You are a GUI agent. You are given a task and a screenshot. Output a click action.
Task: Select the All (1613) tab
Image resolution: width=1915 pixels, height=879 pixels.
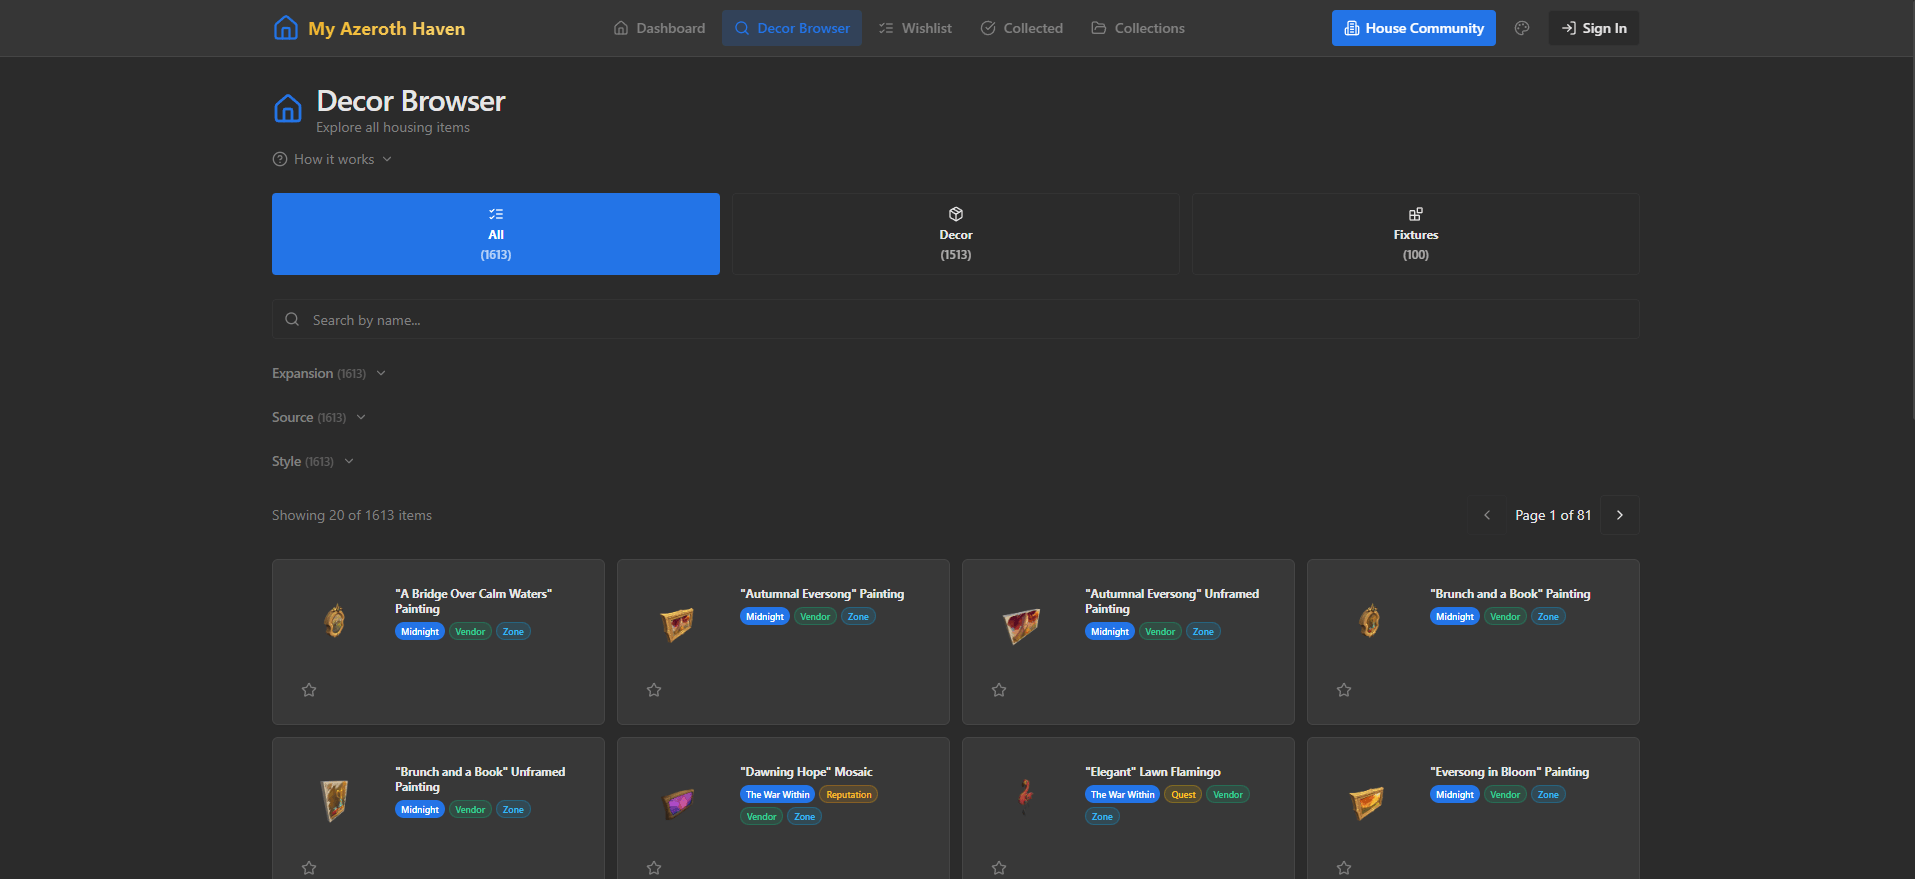click(496, 234)
